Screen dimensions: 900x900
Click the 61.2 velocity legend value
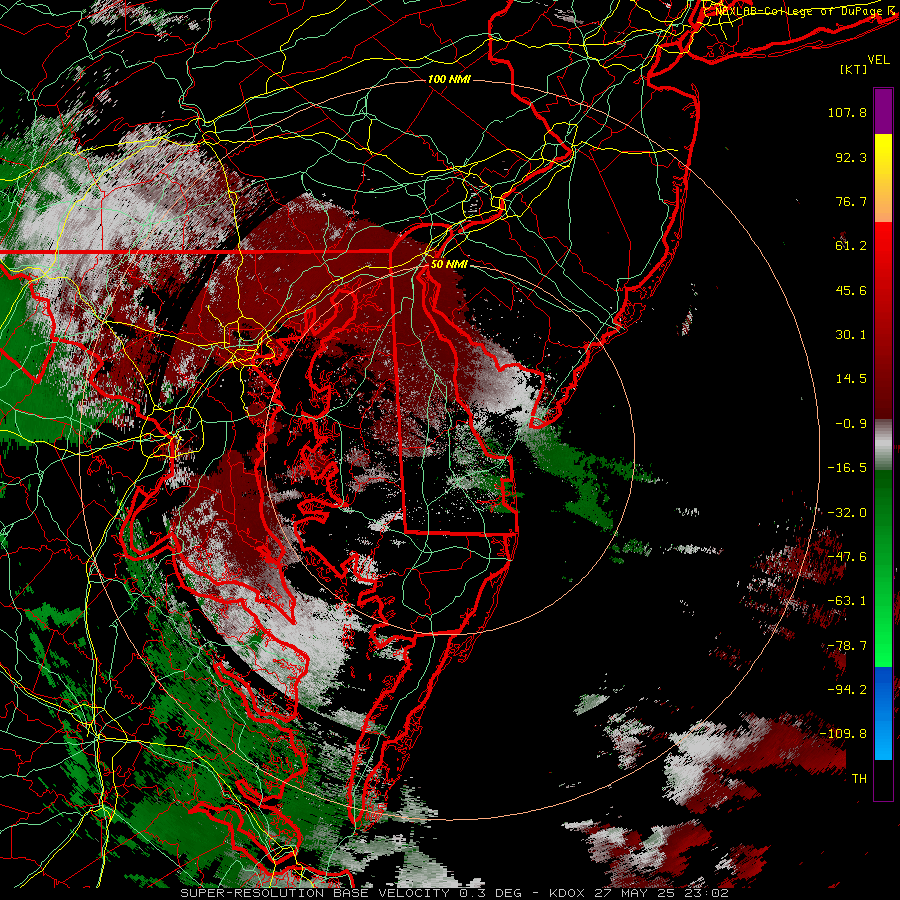(x=851, y=246)
